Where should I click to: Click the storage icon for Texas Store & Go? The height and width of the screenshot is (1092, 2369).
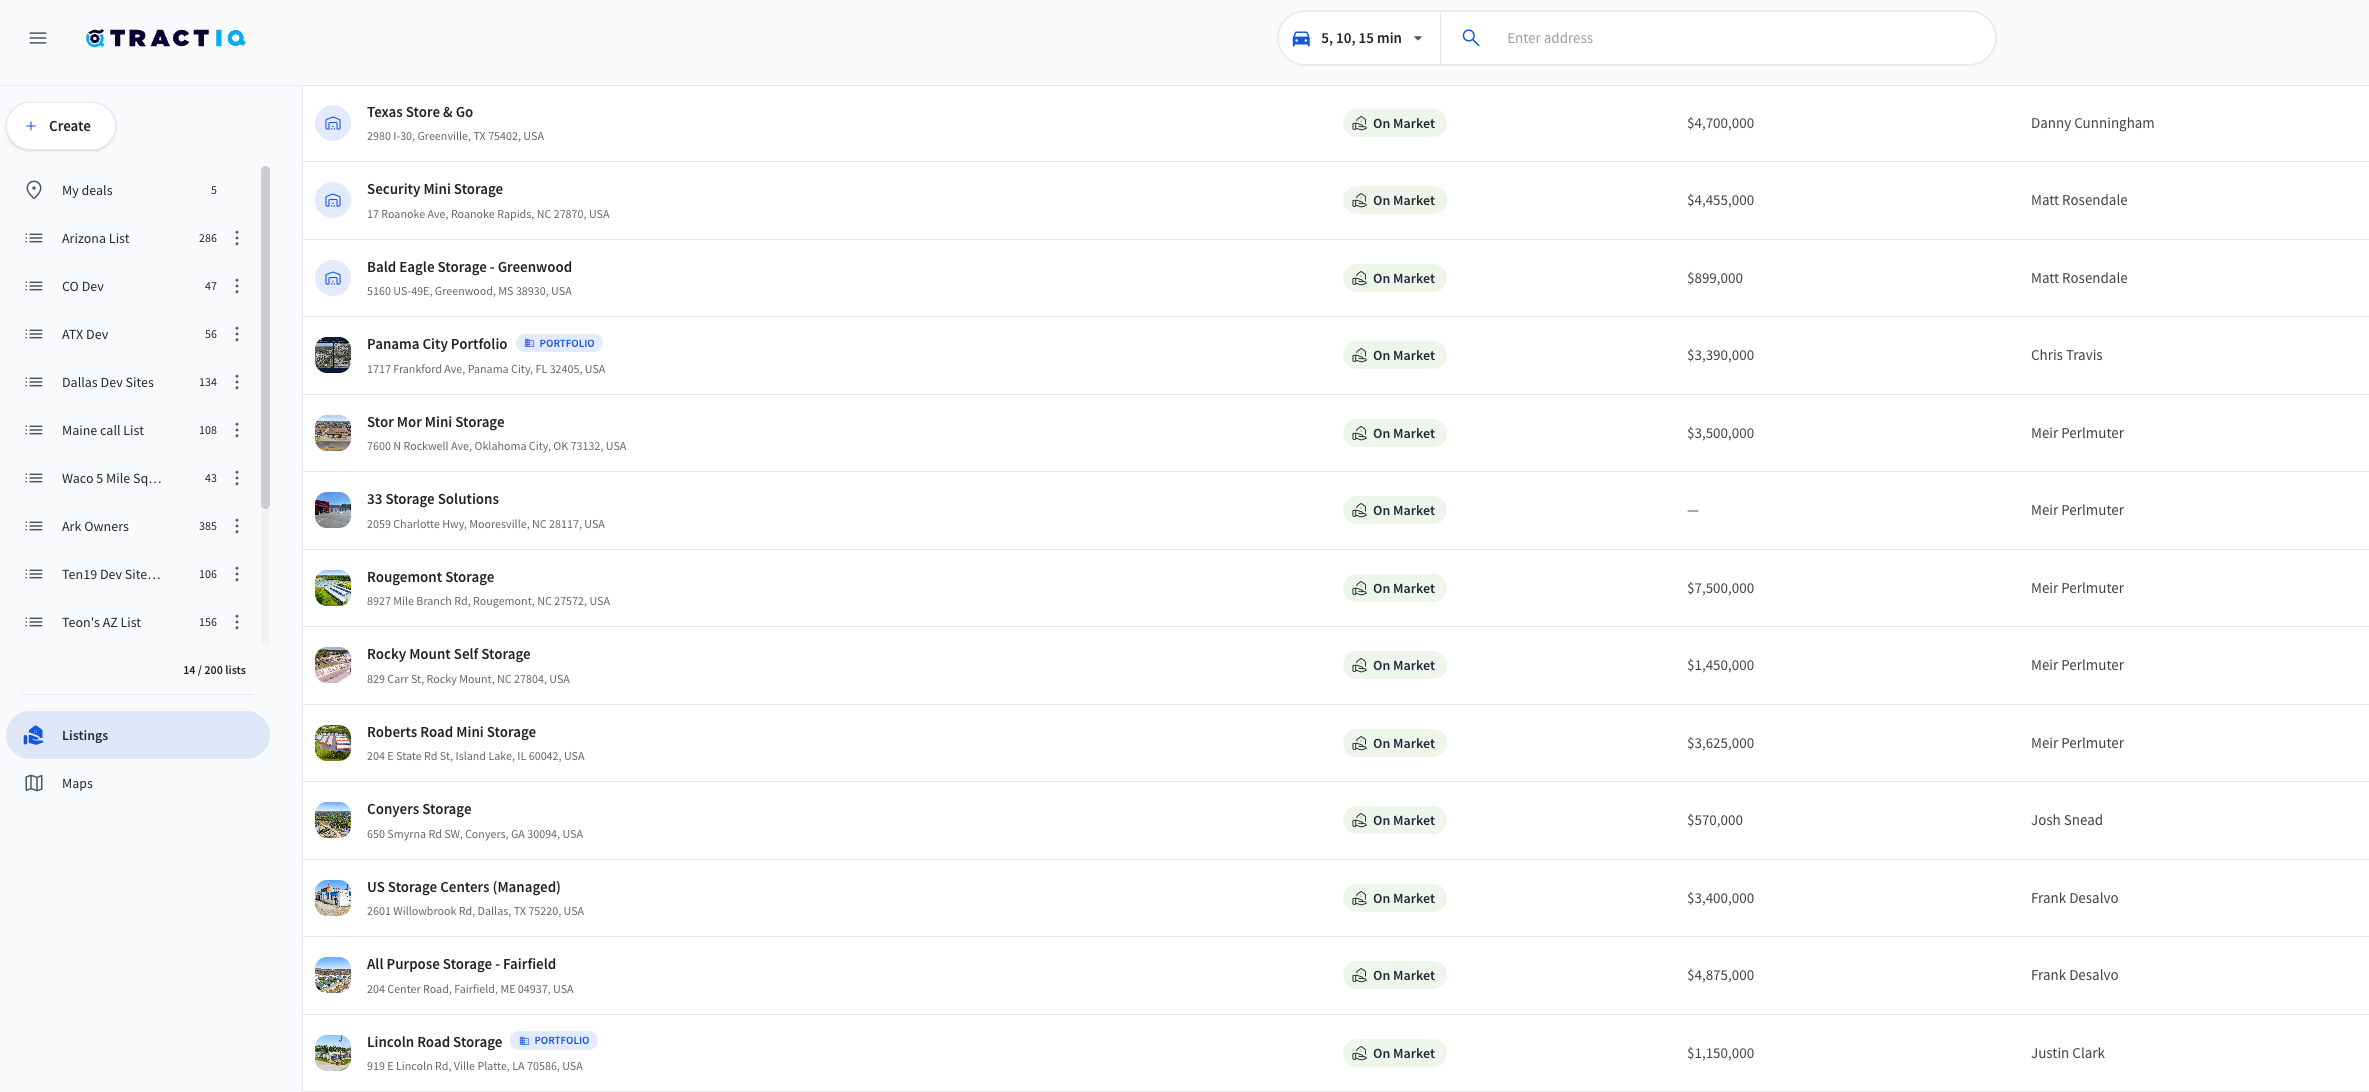333,123
